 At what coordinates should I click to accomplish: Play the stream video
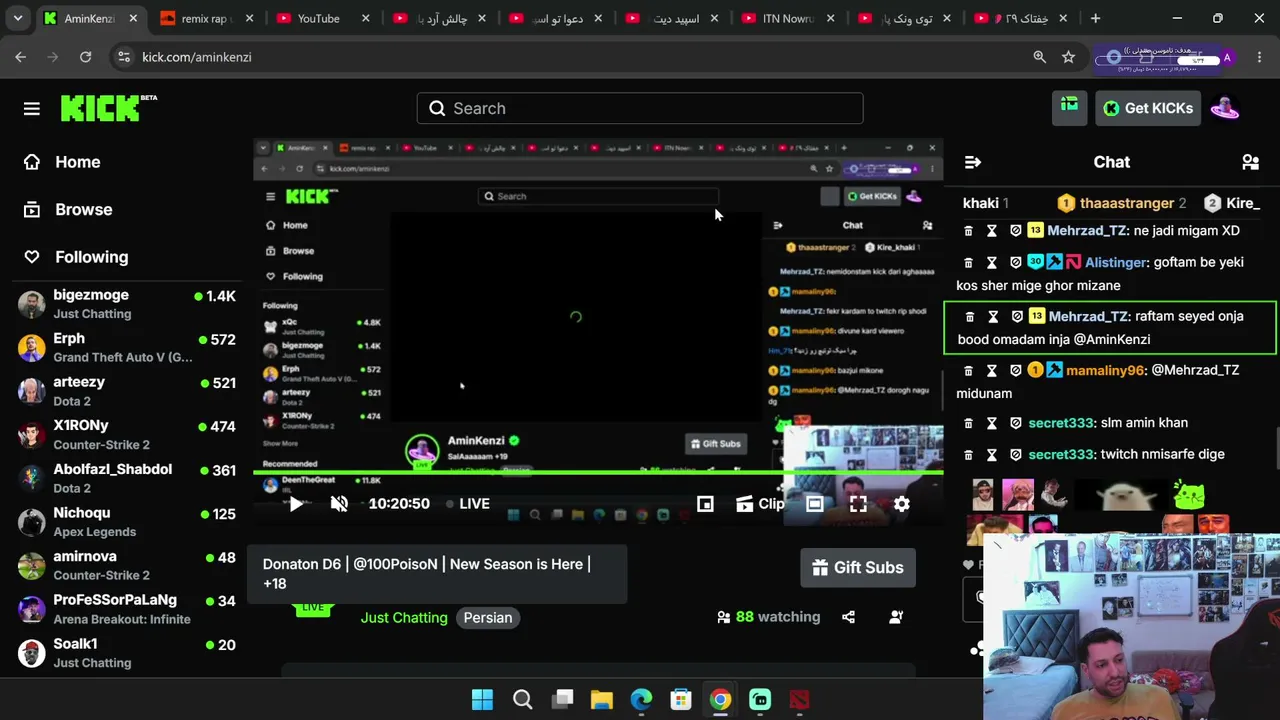296,504
